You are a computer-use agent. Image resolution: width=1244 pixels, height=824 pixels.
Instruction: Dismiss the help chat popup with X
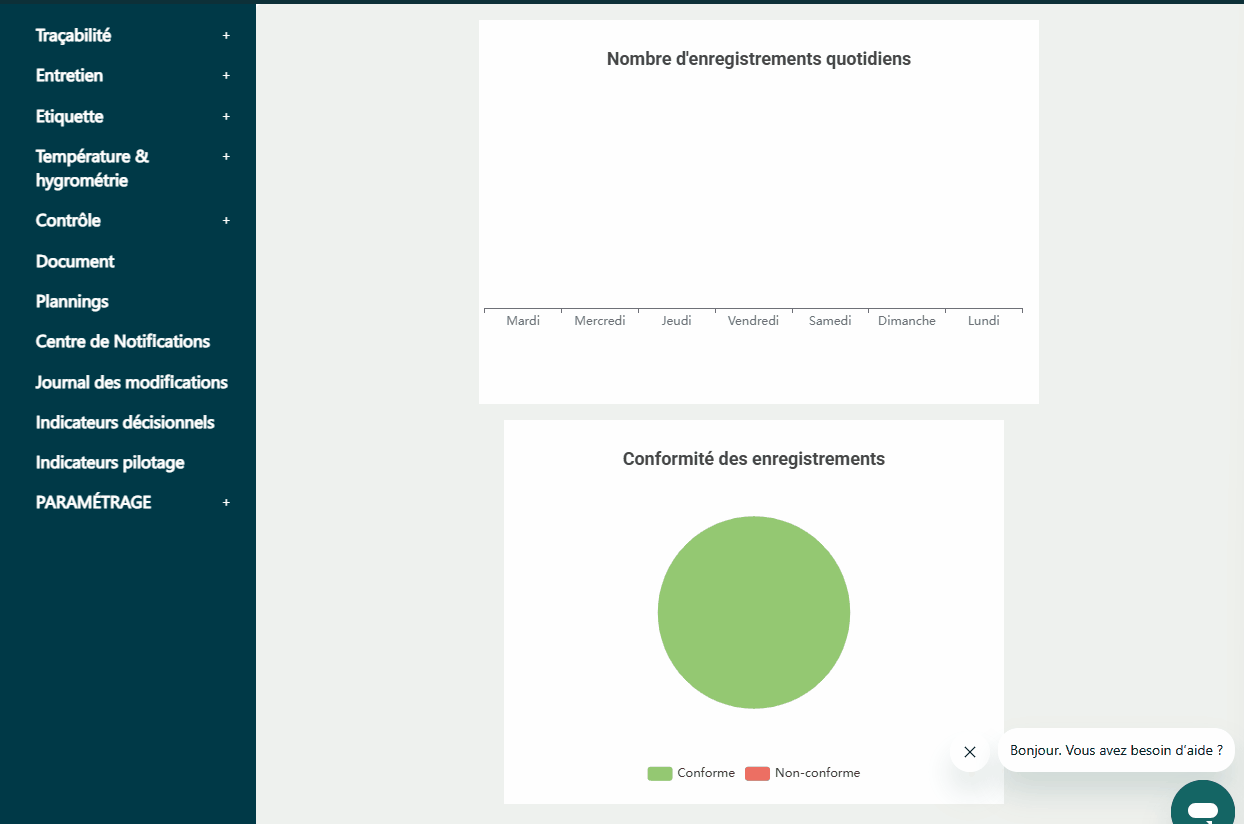[x=969, y=752]
